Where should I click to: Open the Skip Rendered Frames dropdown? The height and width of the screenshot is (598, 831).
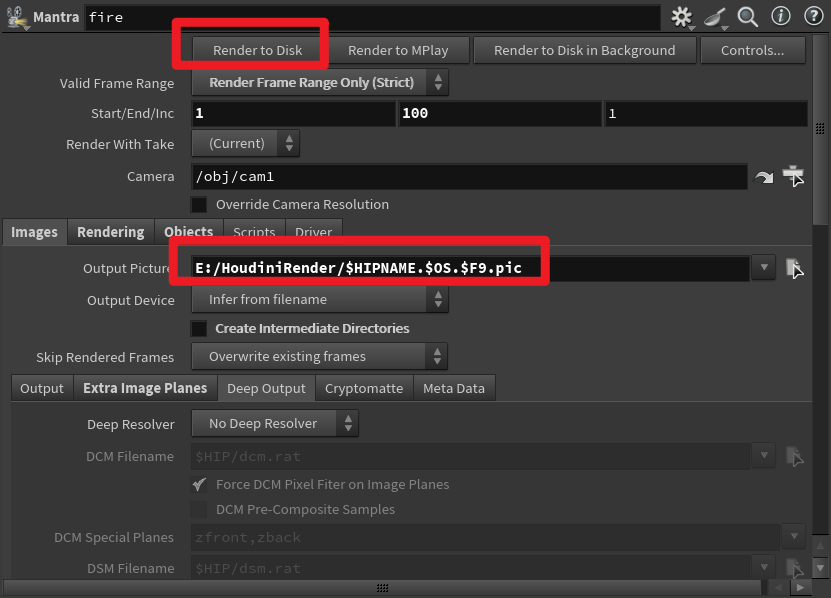coord(318,356)
